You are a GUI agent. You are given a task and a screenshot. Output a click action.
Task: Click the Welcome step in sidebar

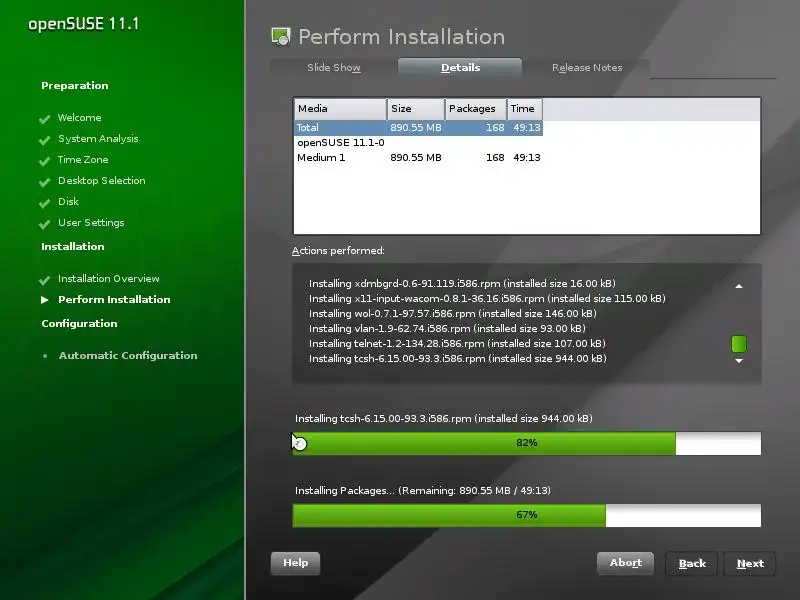click(80, 118)
